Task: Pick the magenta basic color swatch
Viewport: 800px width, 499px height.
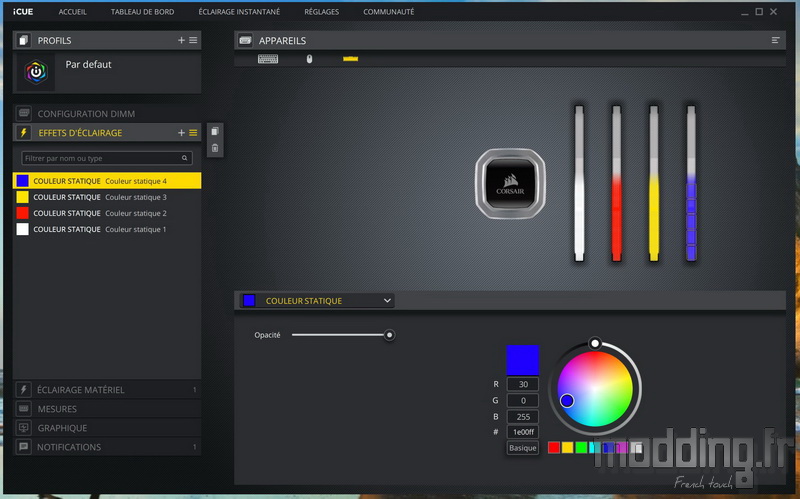Action: tap(622, 447)
